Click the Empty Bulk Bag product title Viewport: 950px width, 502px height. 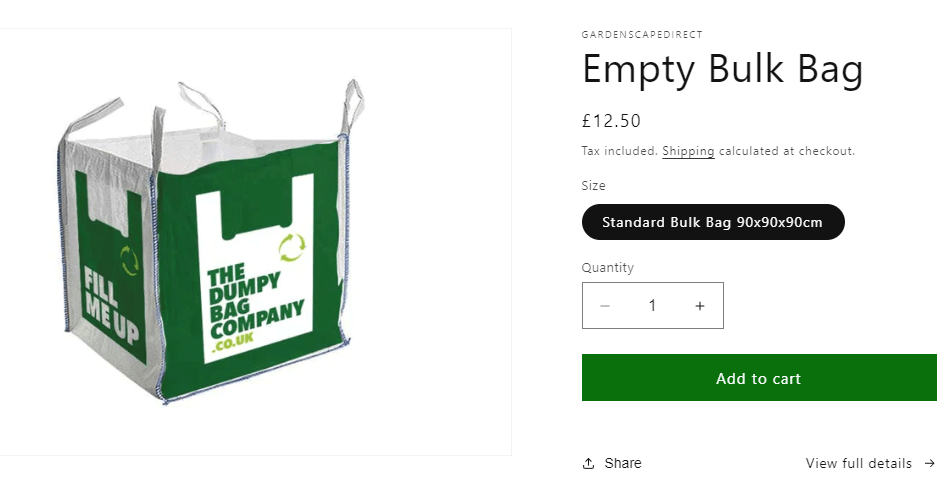(x=722, y=70)
